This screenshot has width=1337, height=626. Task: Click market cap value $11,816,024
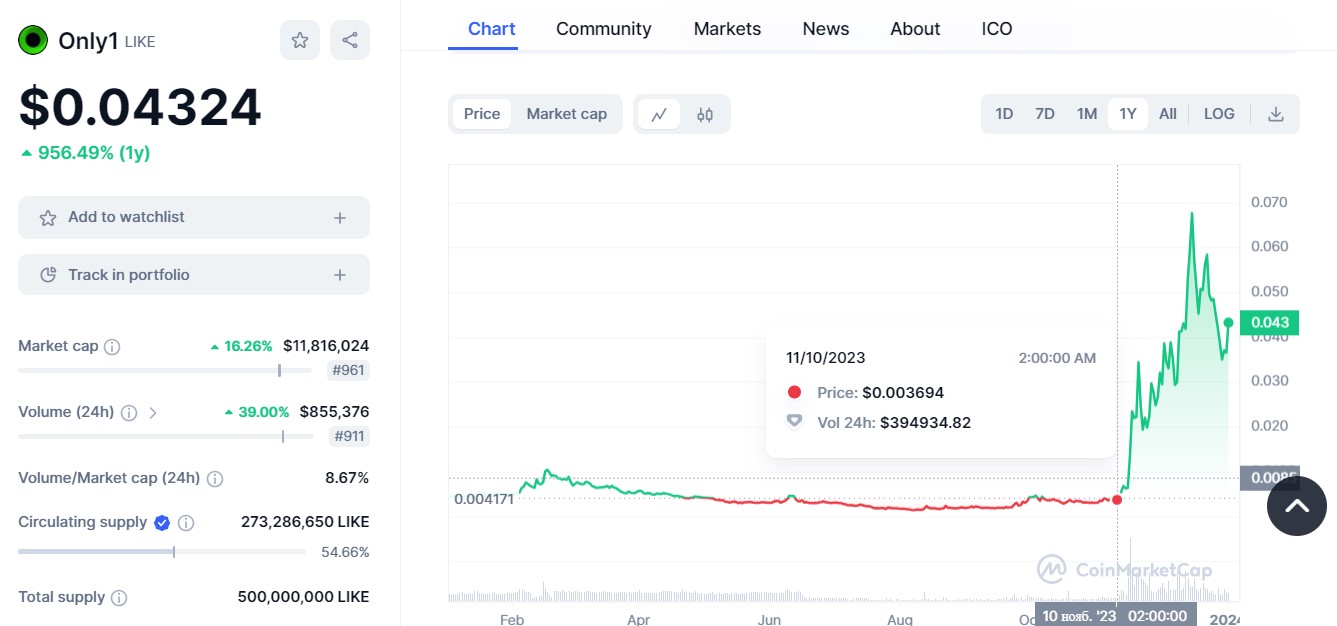326,346
